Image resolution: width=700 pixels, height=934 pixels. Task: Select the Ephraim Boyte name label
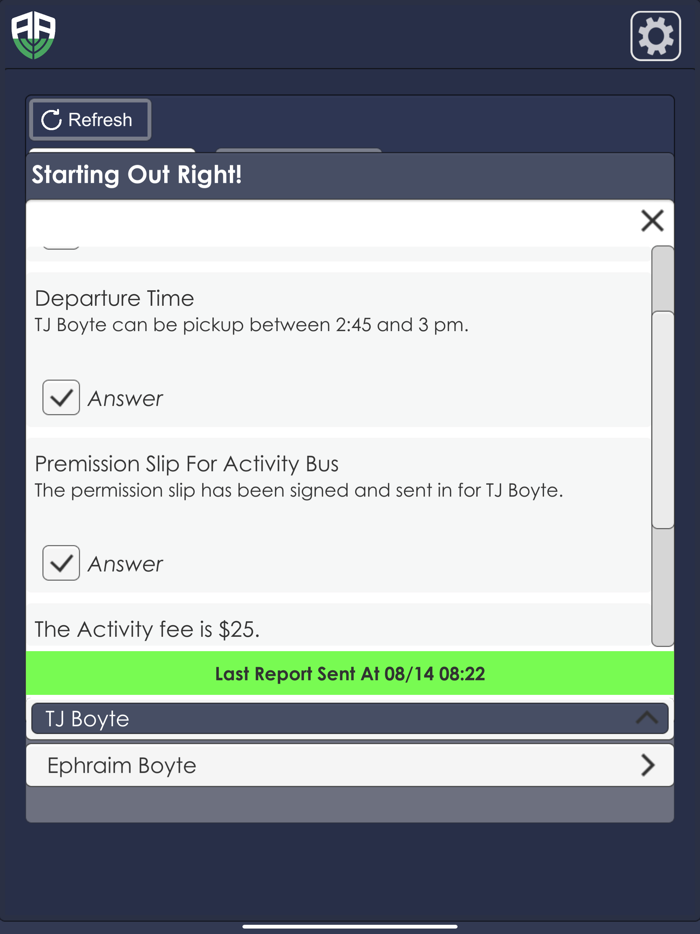click(122, 766)
